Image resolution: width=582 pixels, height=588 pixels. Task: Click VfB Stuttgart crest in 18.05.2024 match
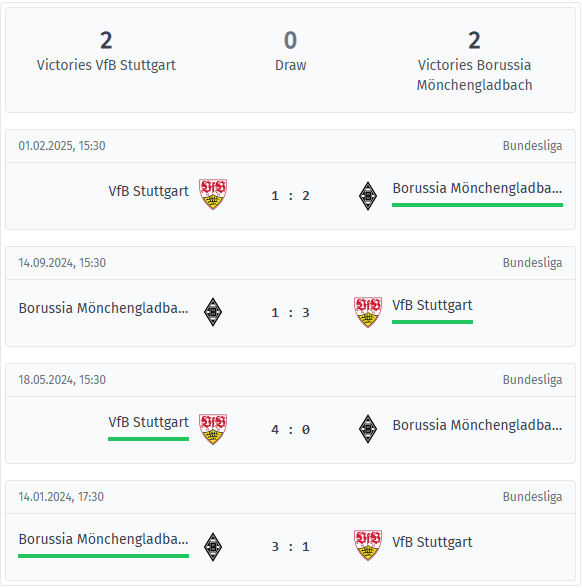(x=213, y=429)
